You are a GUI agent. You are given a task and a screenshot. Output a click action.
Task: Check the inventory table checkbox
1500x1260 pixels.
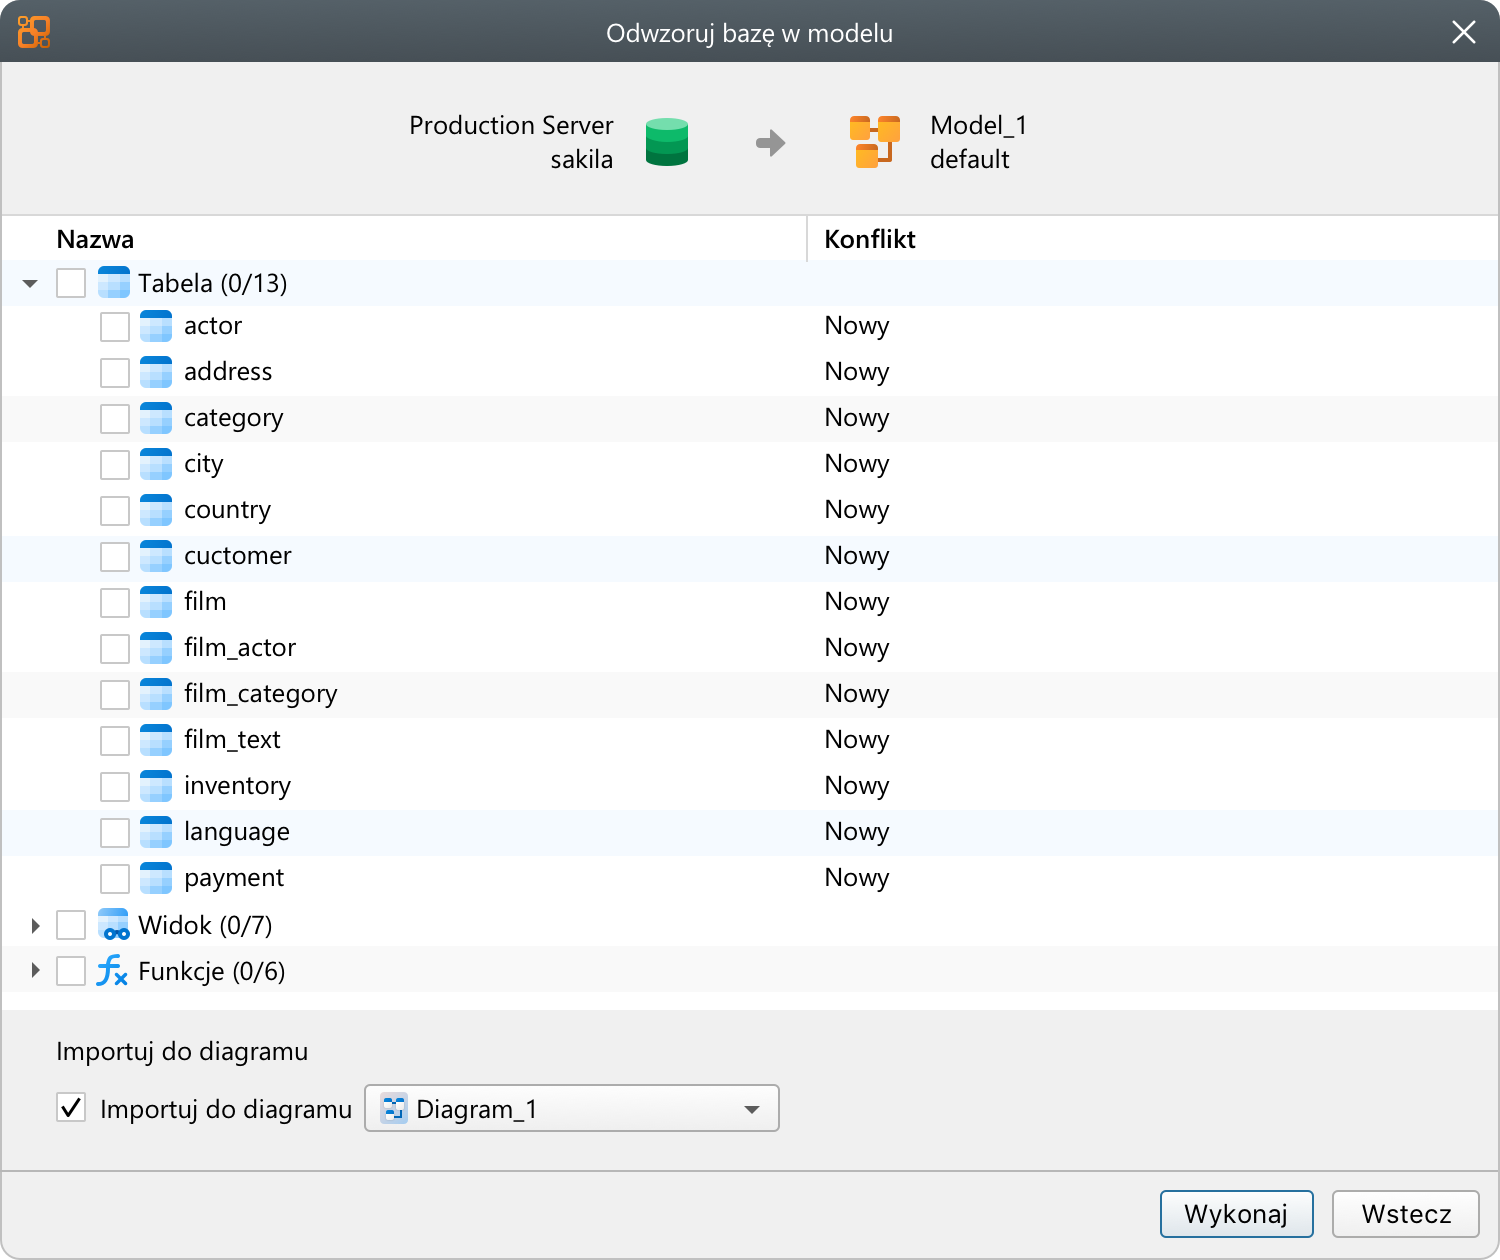click(x=115, y=787)
